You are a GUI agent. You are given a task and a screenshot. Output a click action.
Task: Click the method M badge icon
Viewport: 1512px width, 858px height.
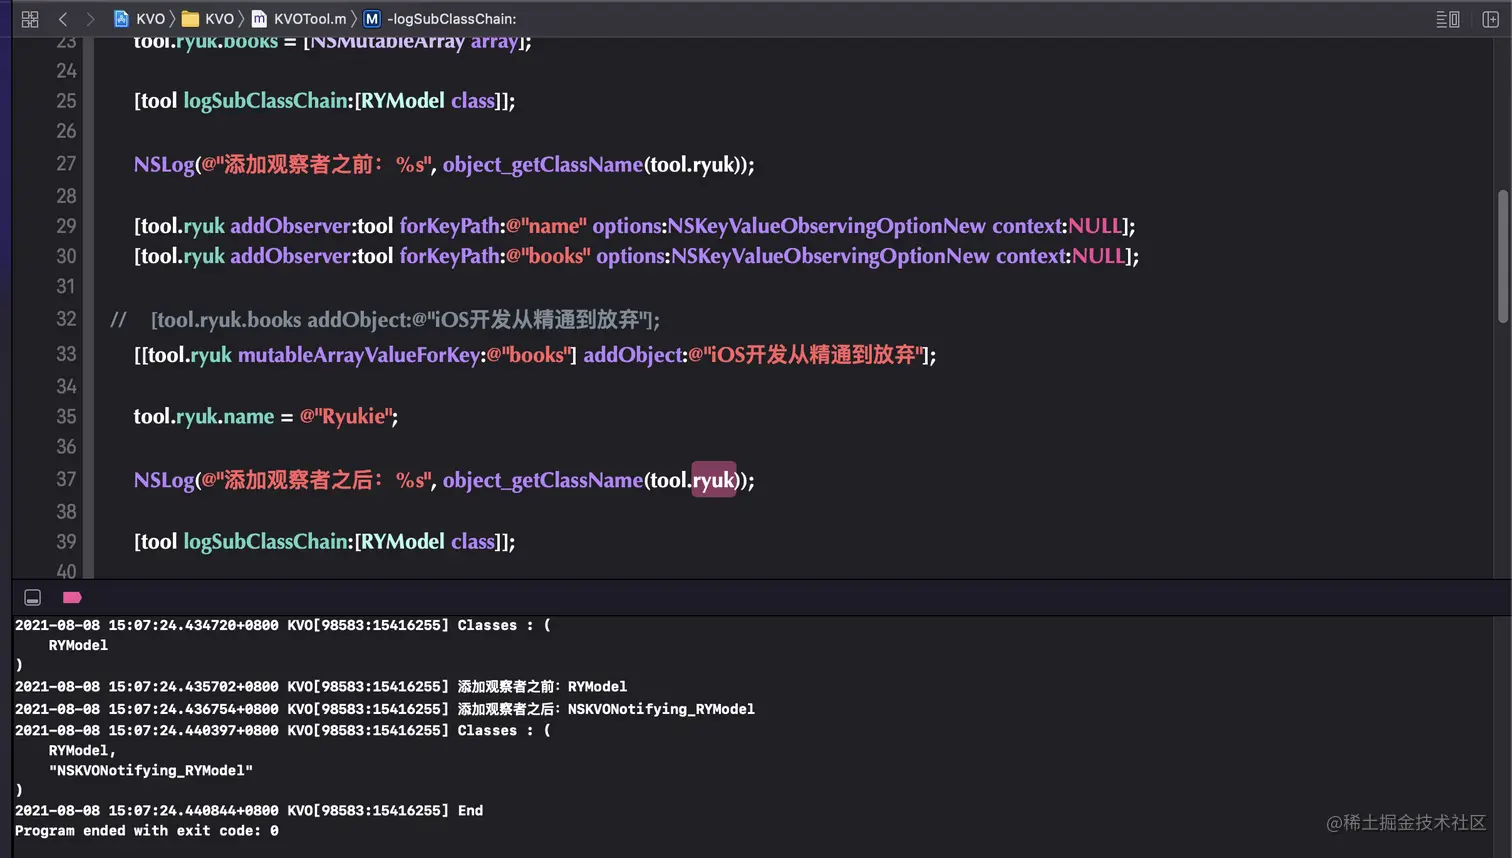372,19
